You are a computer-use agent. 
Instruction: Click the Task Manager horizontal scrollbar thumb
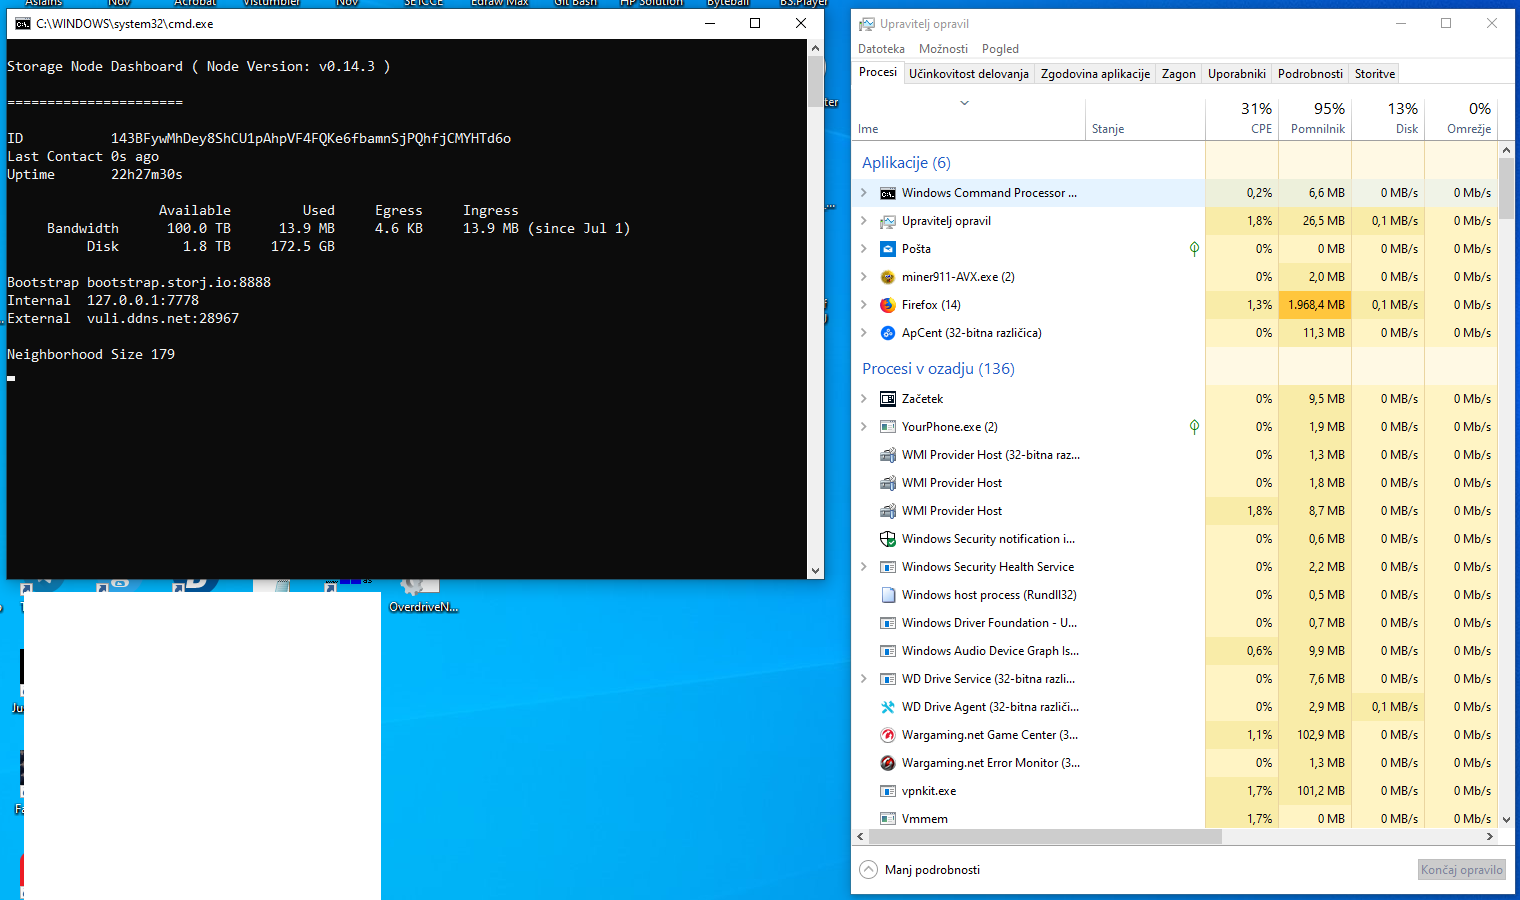tap(1044, 837)
